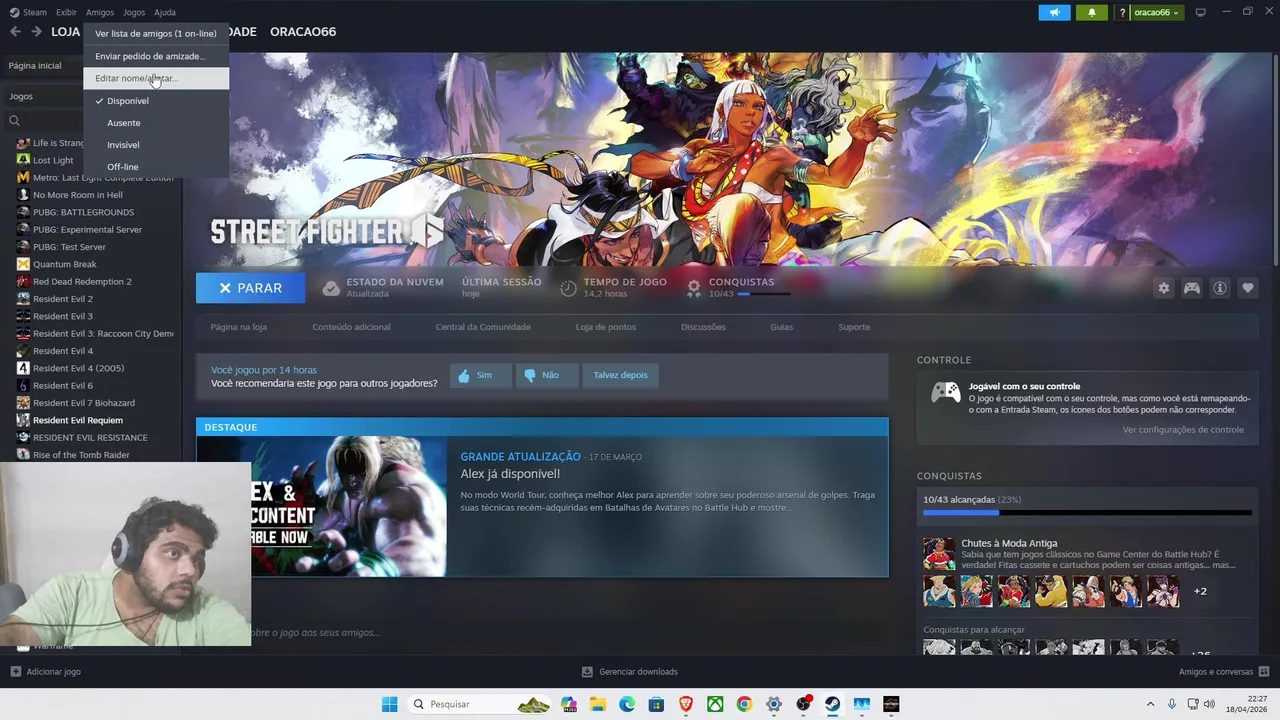
Task: Open the Jogos menu in menu bar
Action: 134,12
